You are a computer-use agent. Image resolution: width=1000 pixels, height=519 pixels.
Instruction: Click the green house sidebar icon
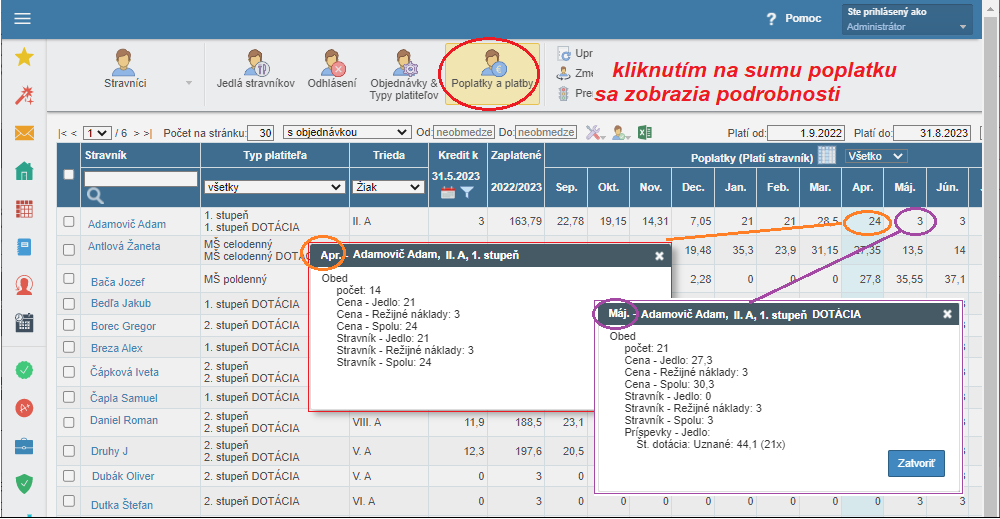pyautogui.click(x=24, y=171)
